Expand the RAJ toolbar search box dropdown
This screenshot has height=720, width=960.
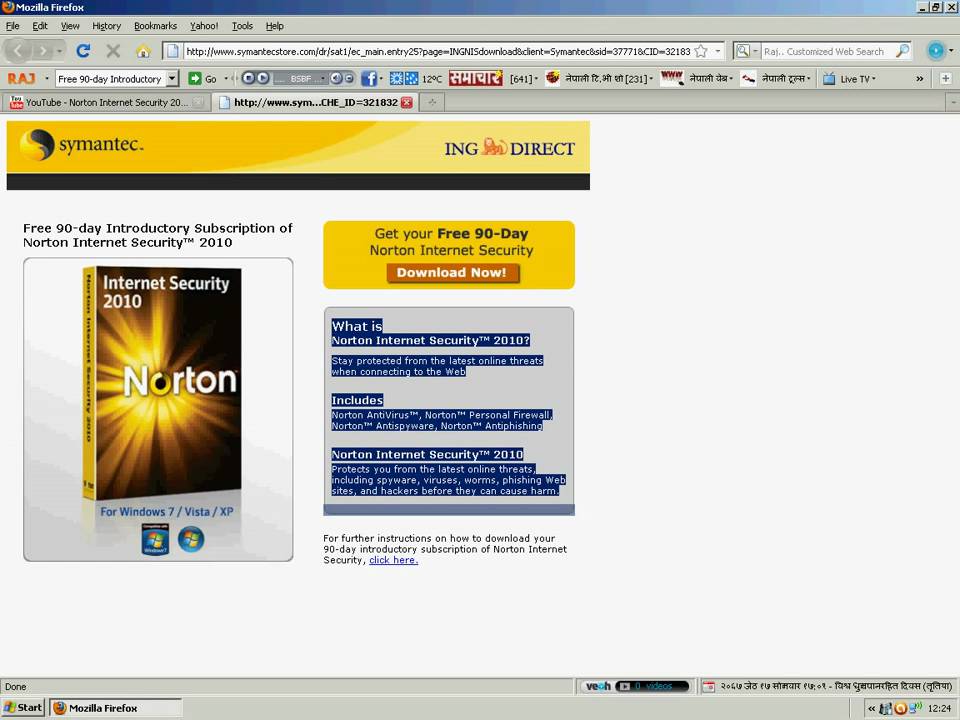click(172, 78)
